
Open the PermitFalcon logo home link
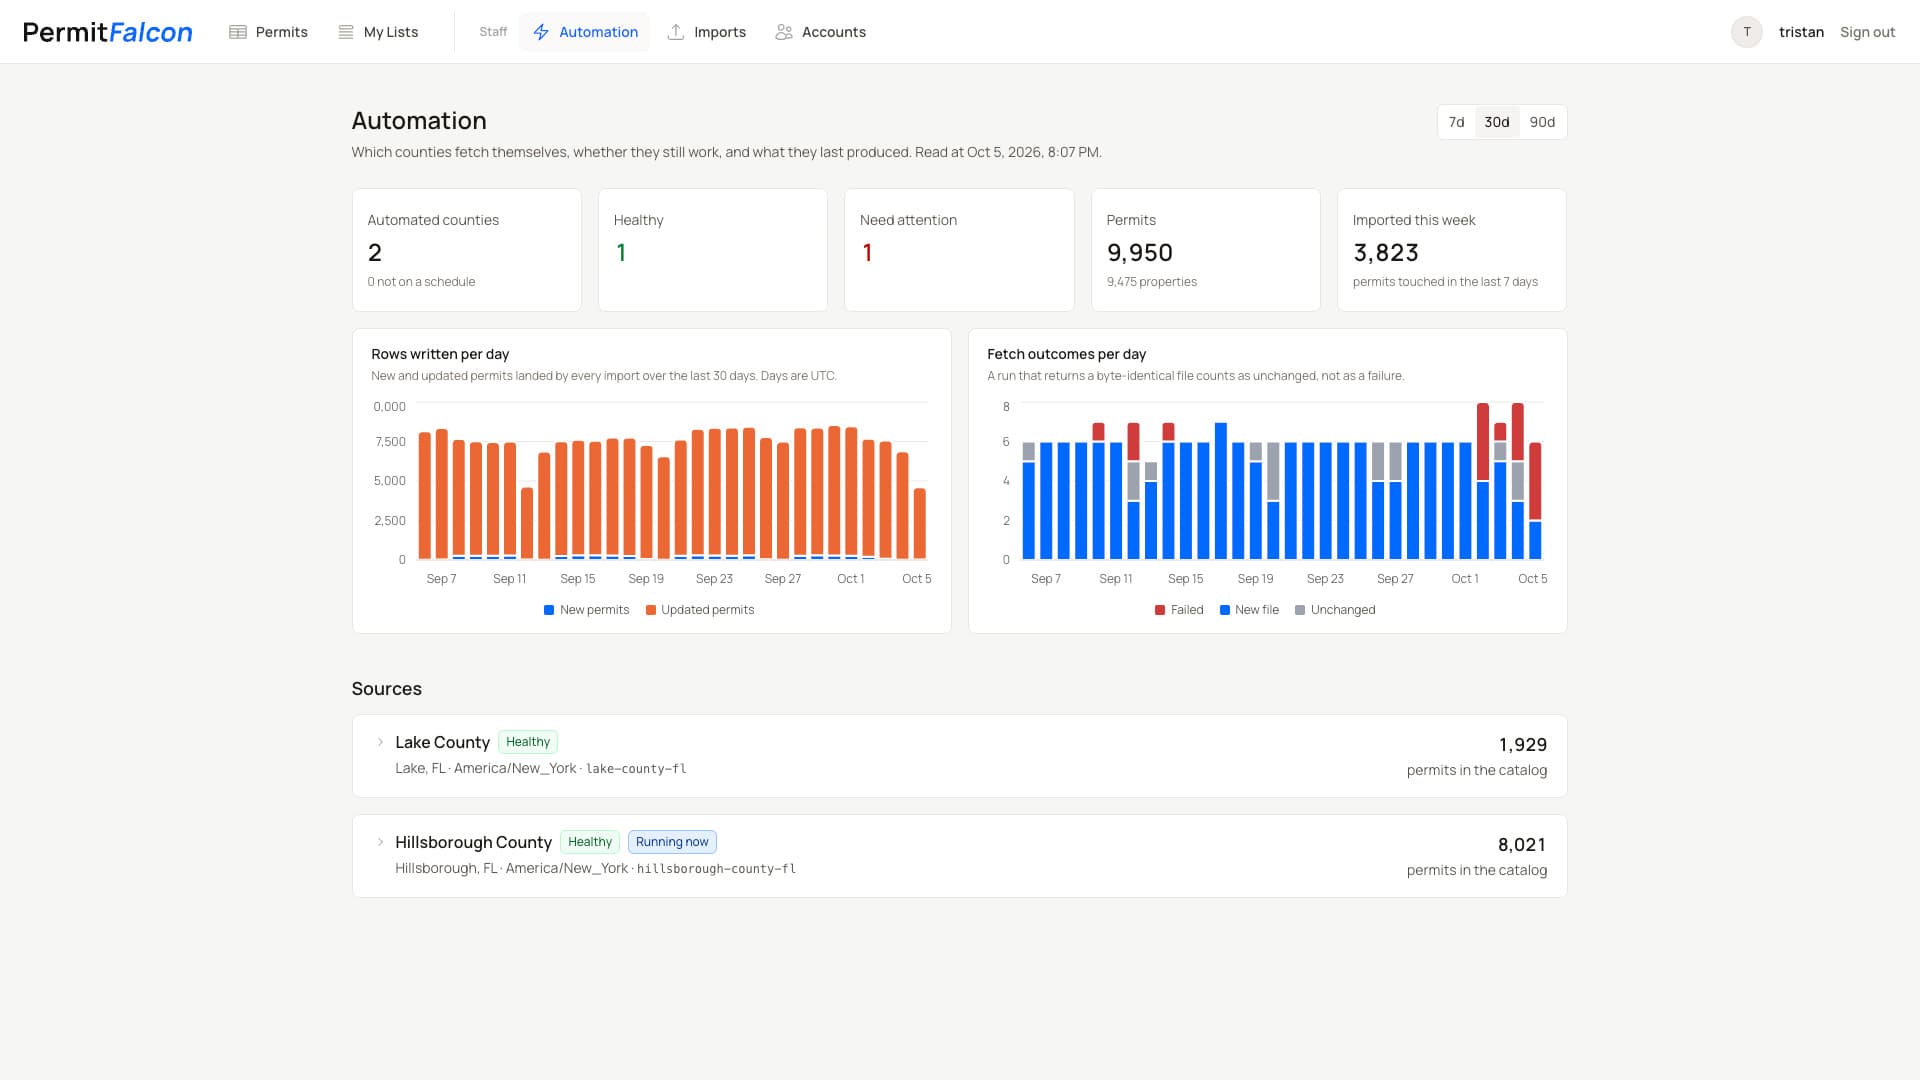point(108,32)
